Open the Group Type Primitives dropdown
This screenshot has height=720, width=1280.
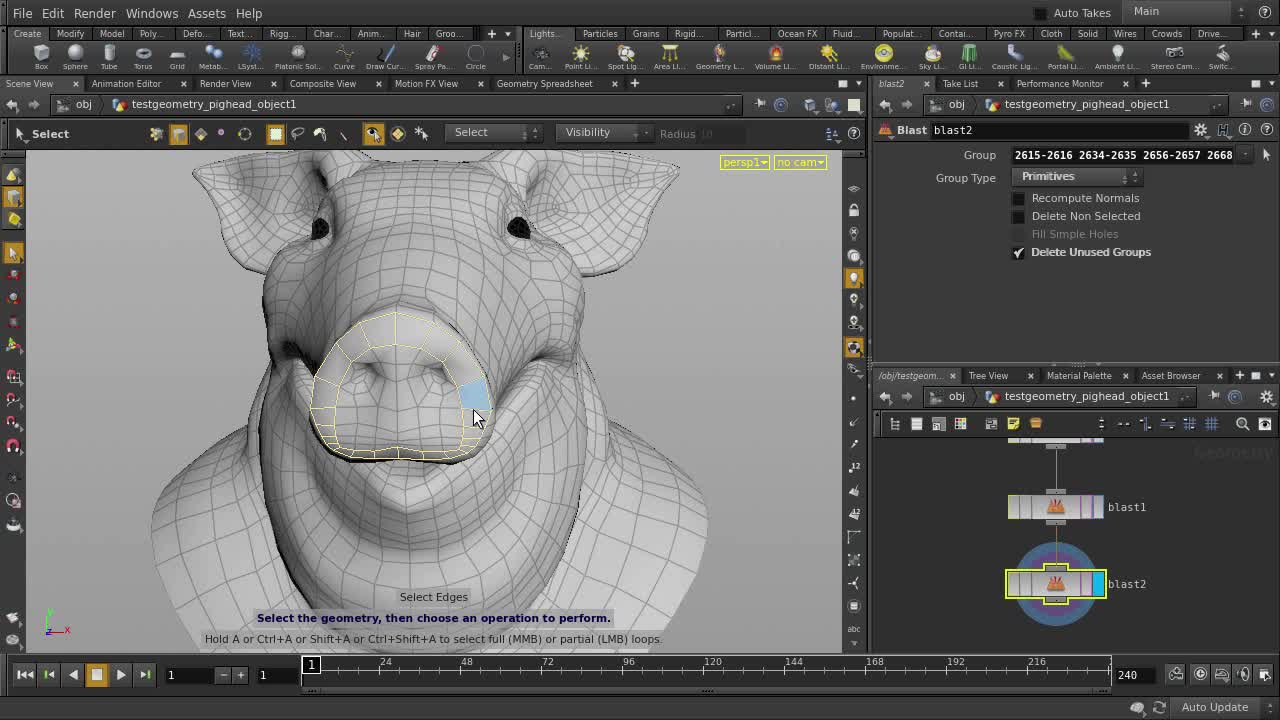click(1076, 177)
